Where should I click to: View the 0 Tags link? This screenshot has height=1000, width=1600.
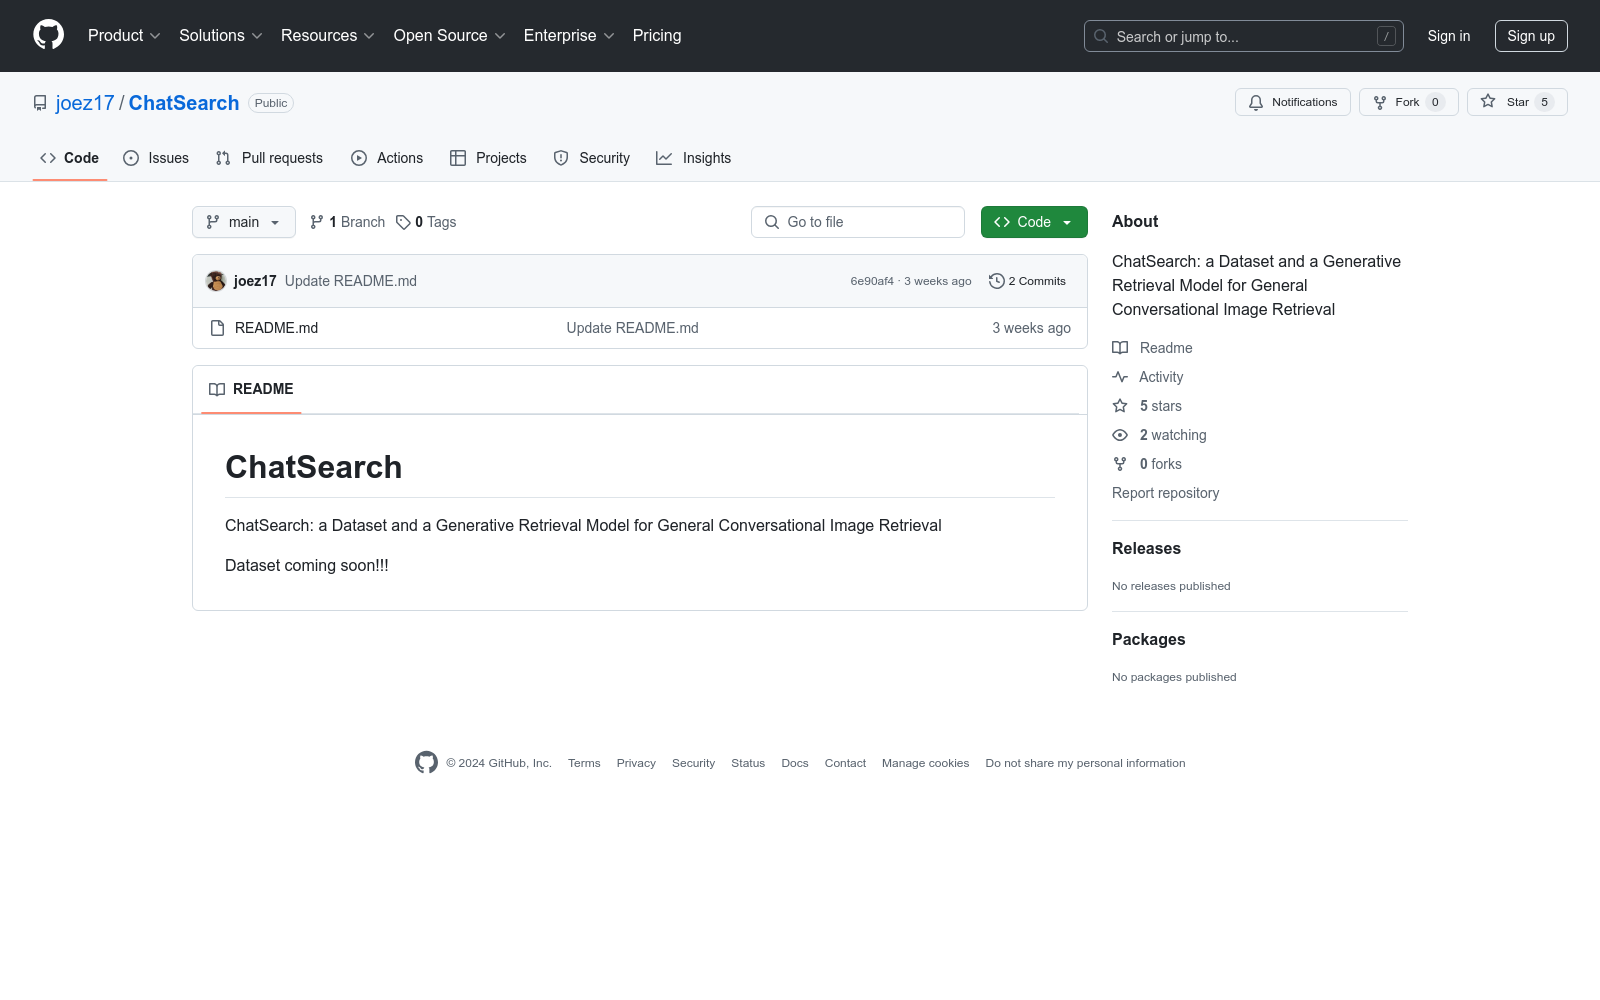coord(426,222)
